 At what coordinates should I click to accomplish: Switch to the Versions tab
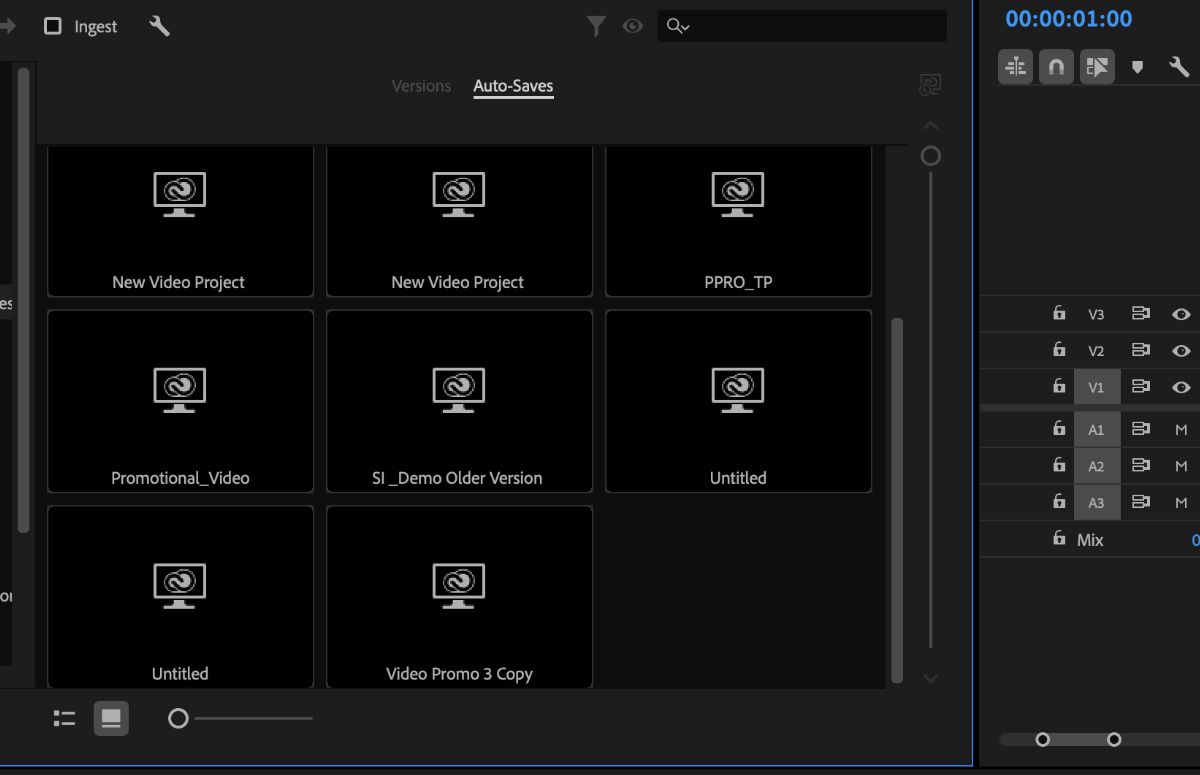[420, 86]
